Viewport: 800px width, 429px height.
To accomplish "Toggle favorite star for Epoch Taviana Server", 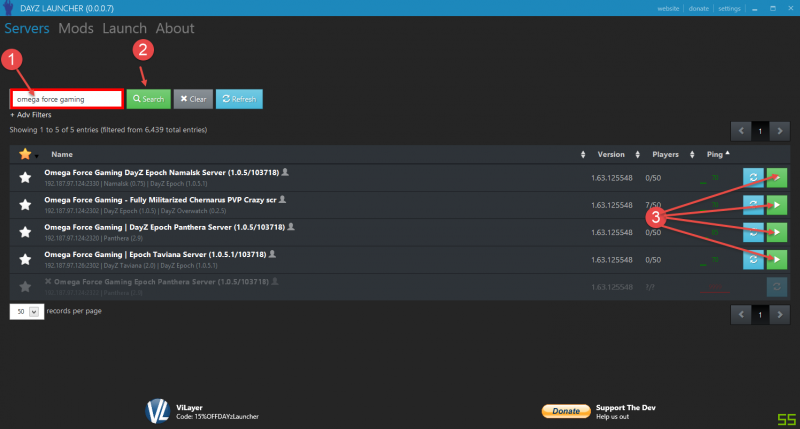I will [25, 259].
